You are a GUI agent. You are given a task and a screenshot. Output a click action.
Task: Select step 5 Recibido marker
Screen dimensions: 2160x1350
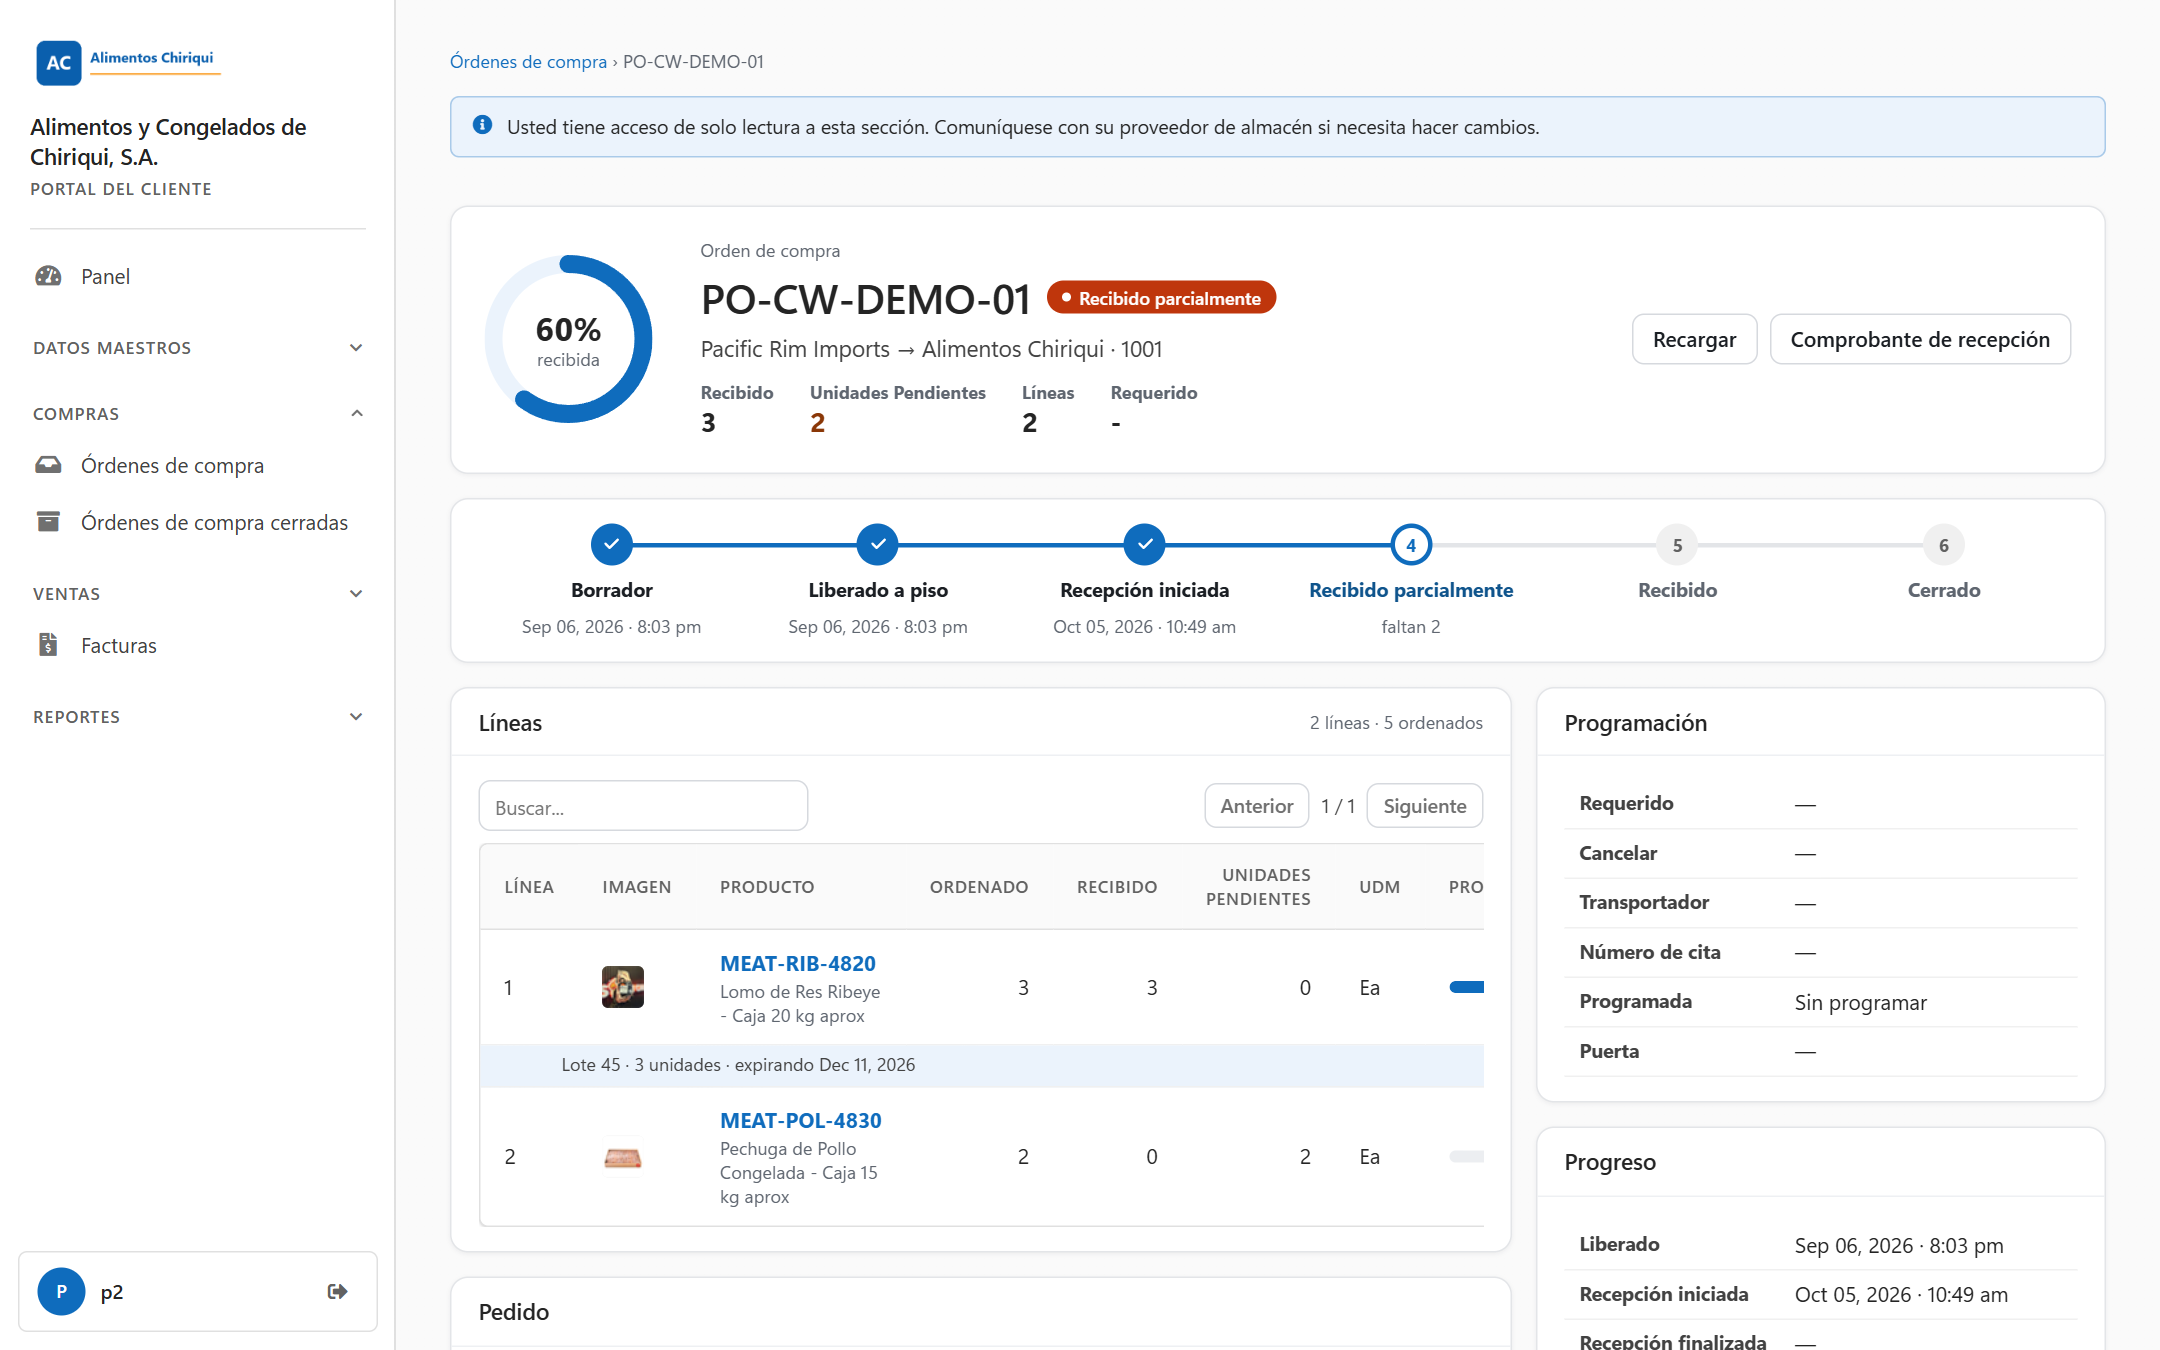click(x=1677, y=545)
